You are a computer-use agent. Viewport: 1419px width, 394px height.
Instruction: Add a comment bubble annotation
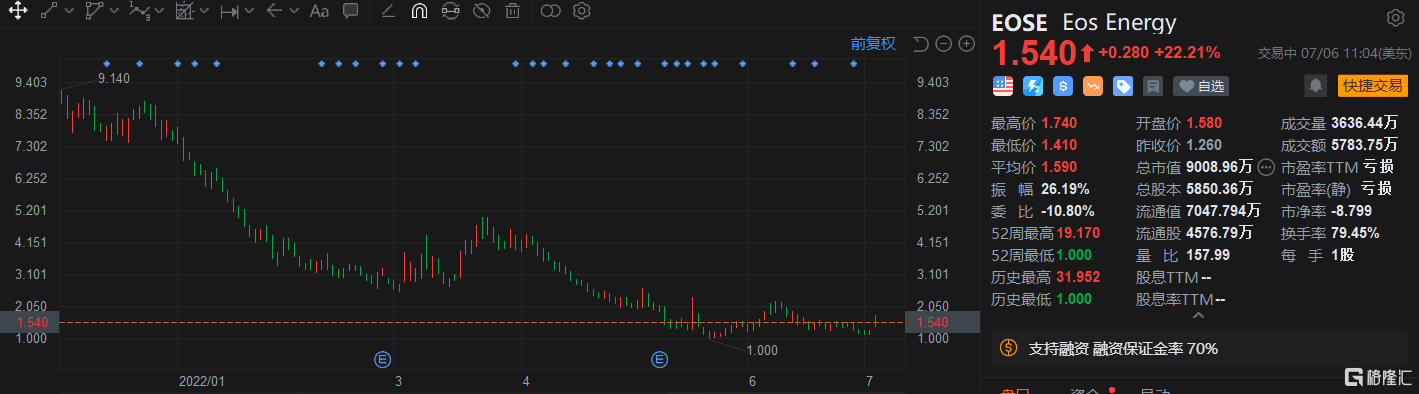(350, 12)
